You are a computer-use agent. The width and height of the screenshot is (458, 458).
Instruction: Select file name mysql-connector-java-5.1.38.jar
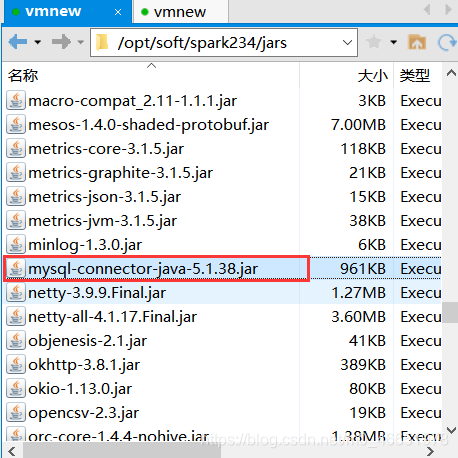pyautogui.click(x=143, y=269)
